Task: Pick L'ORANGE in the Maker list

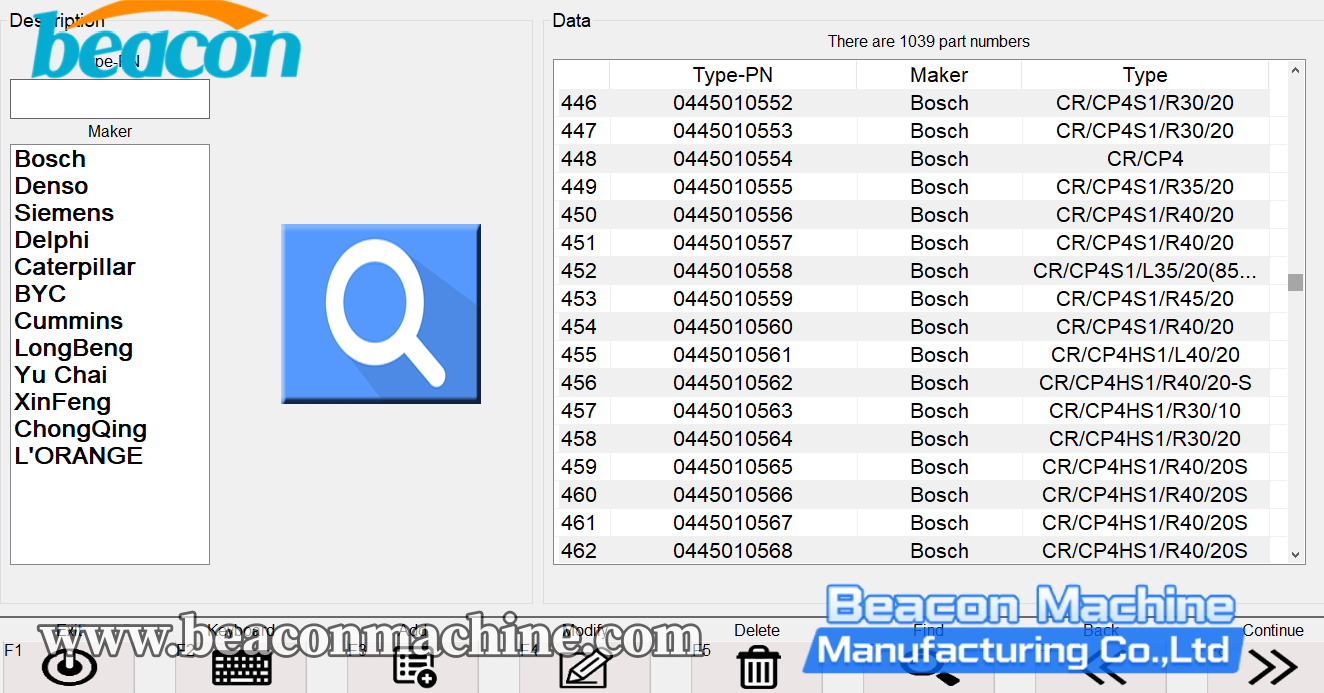Action: point(79,456)
